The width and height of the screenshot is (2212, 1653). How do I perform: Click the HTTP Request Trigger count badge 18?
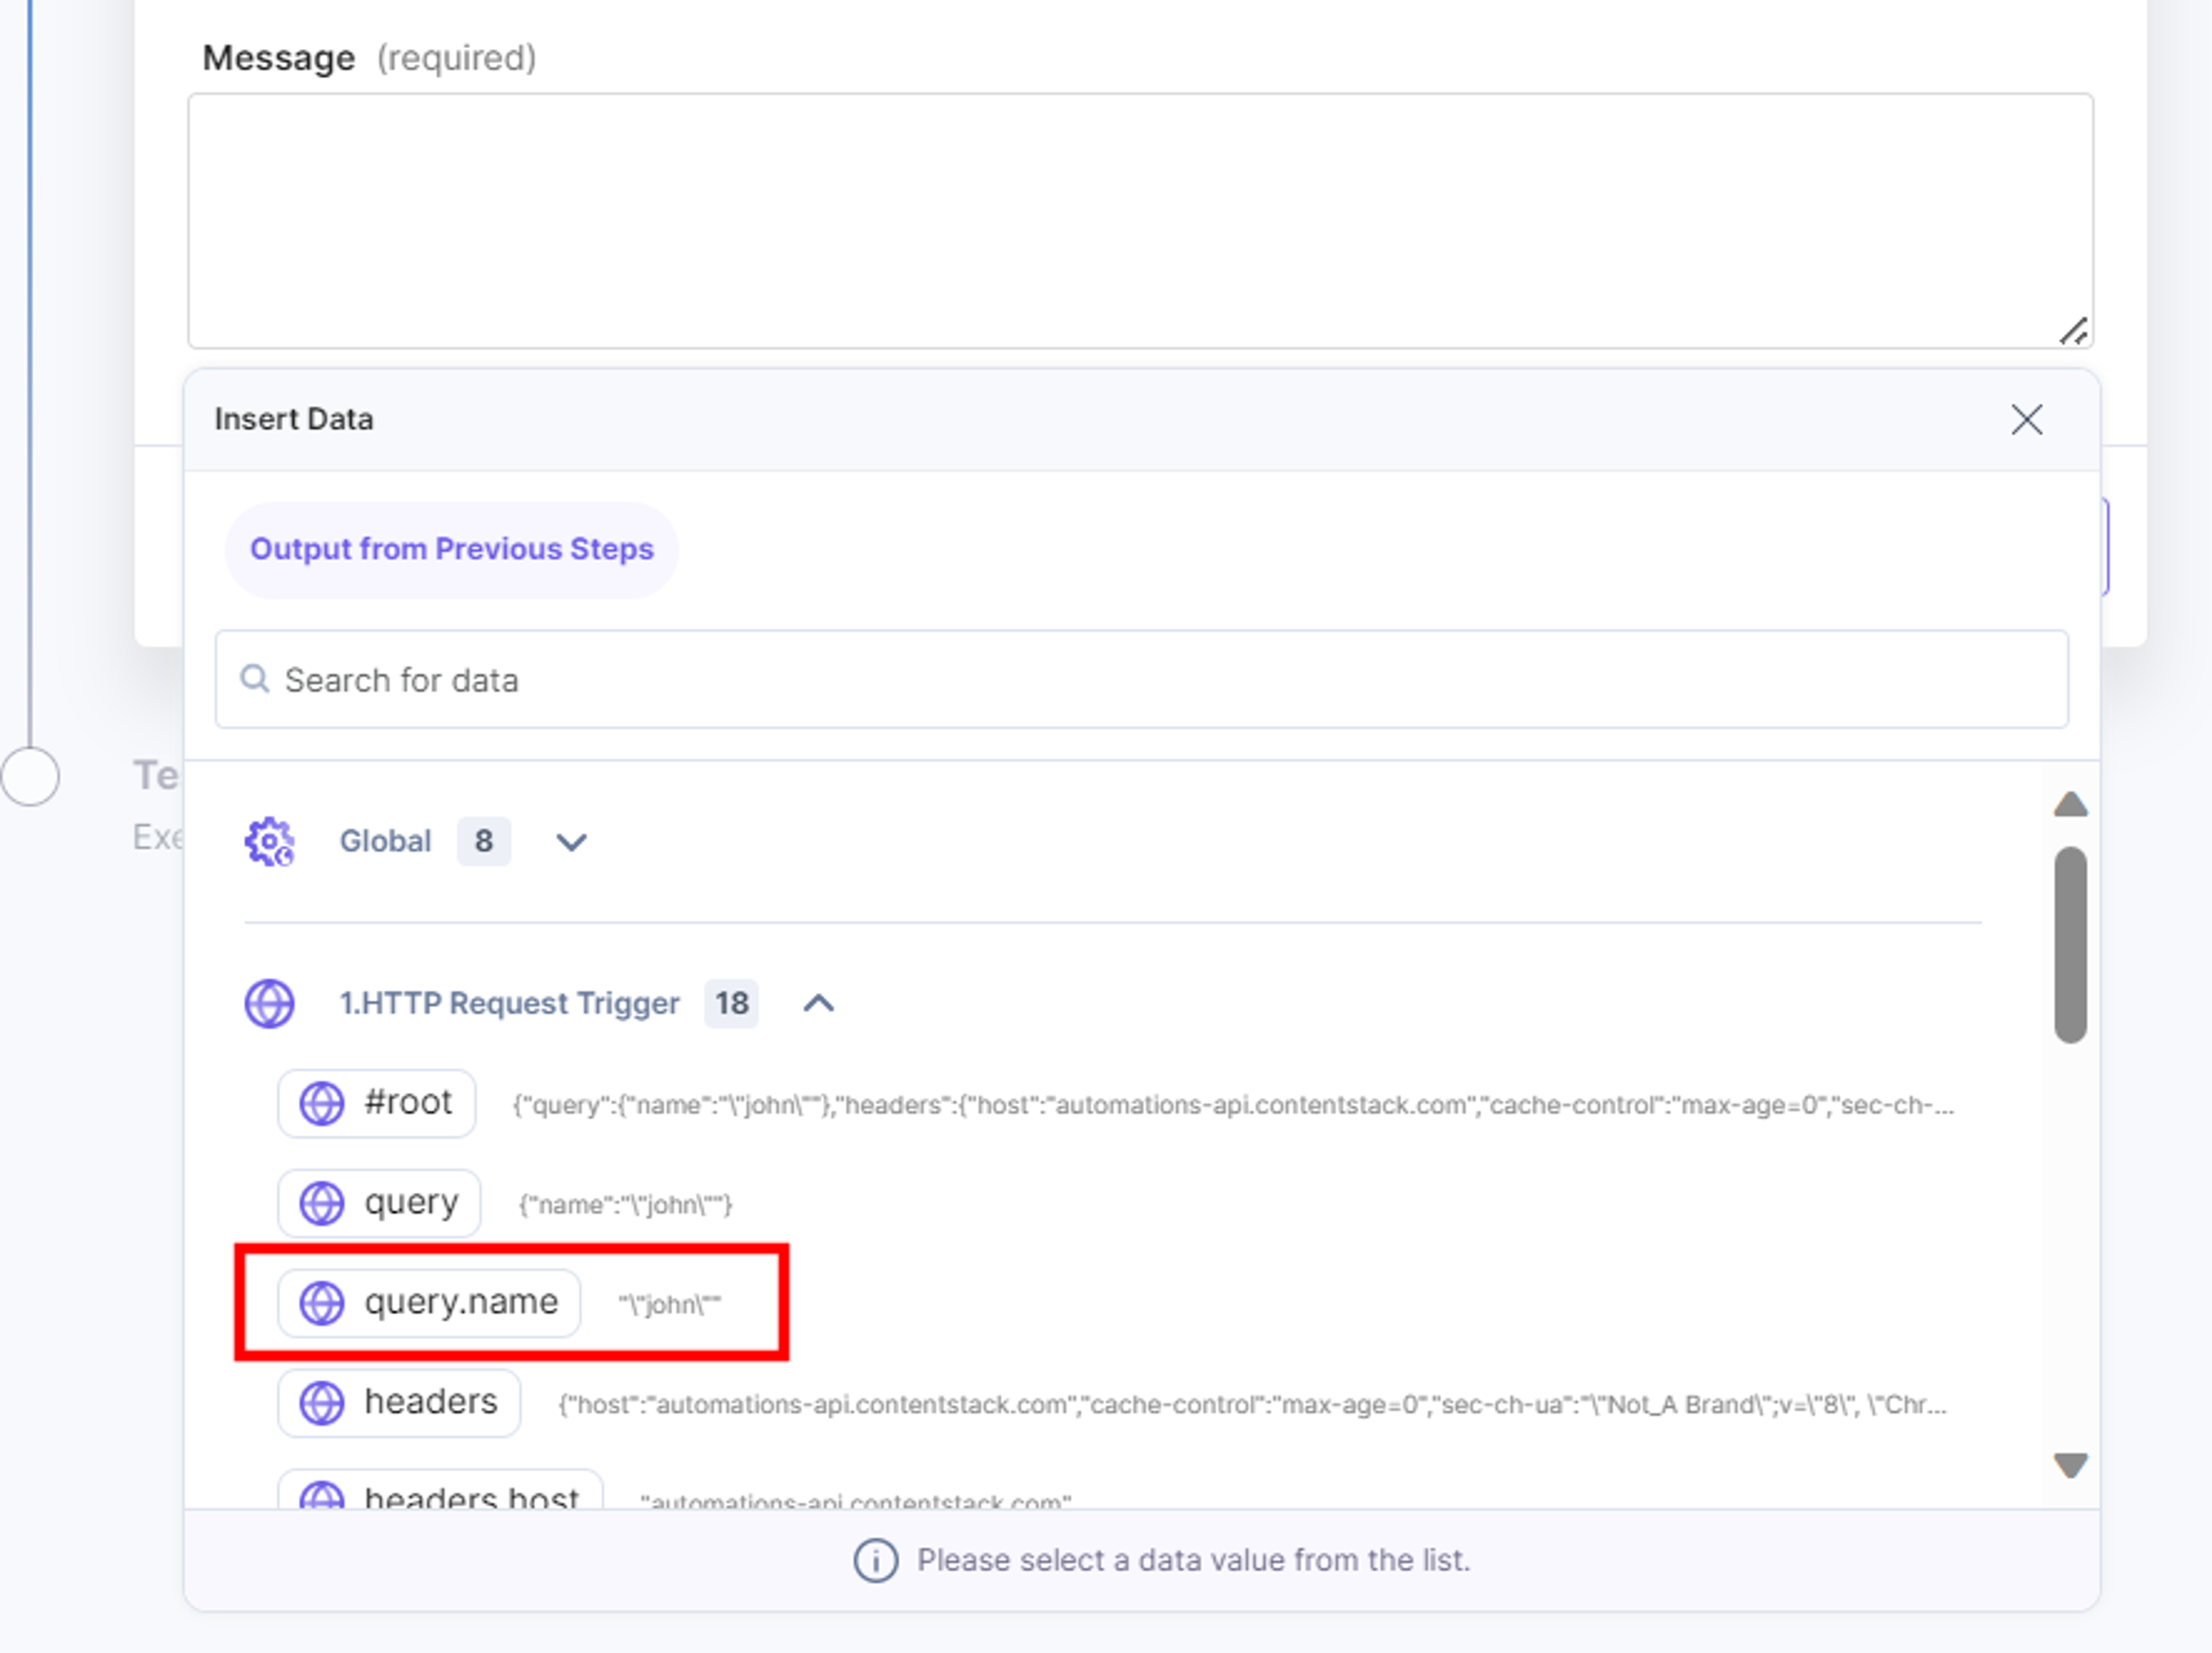(731, 1003)
